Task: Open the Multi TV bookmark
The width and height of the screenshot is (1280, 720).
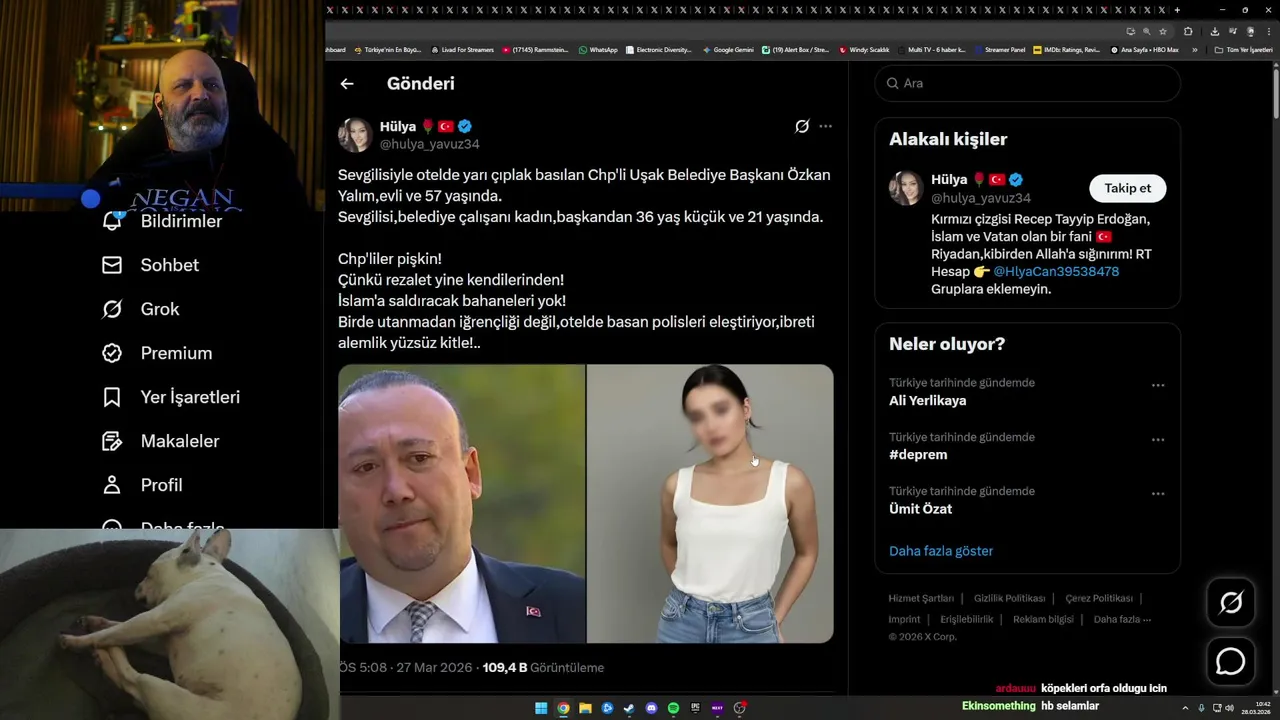Action: 932,49
